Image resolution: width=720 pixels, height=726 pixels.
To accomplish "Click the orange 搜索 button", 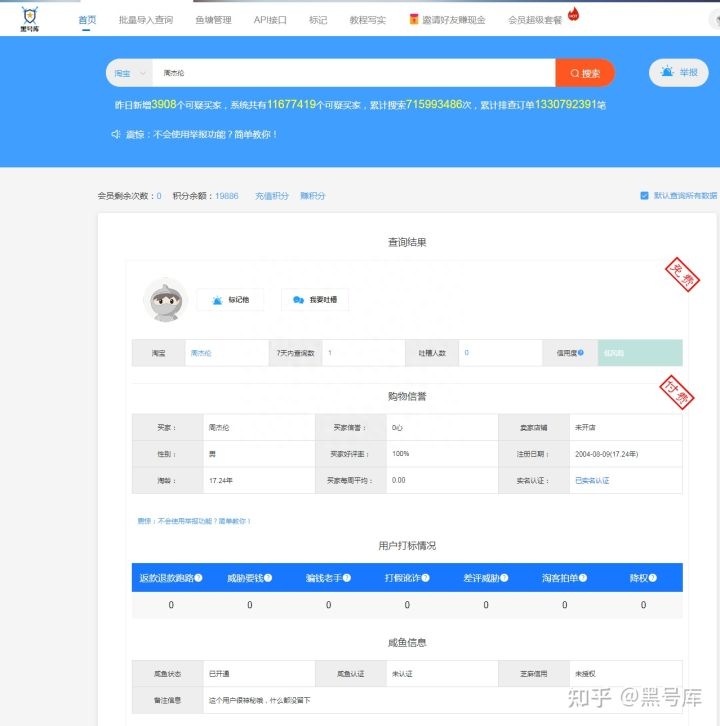I will point(585,73).
